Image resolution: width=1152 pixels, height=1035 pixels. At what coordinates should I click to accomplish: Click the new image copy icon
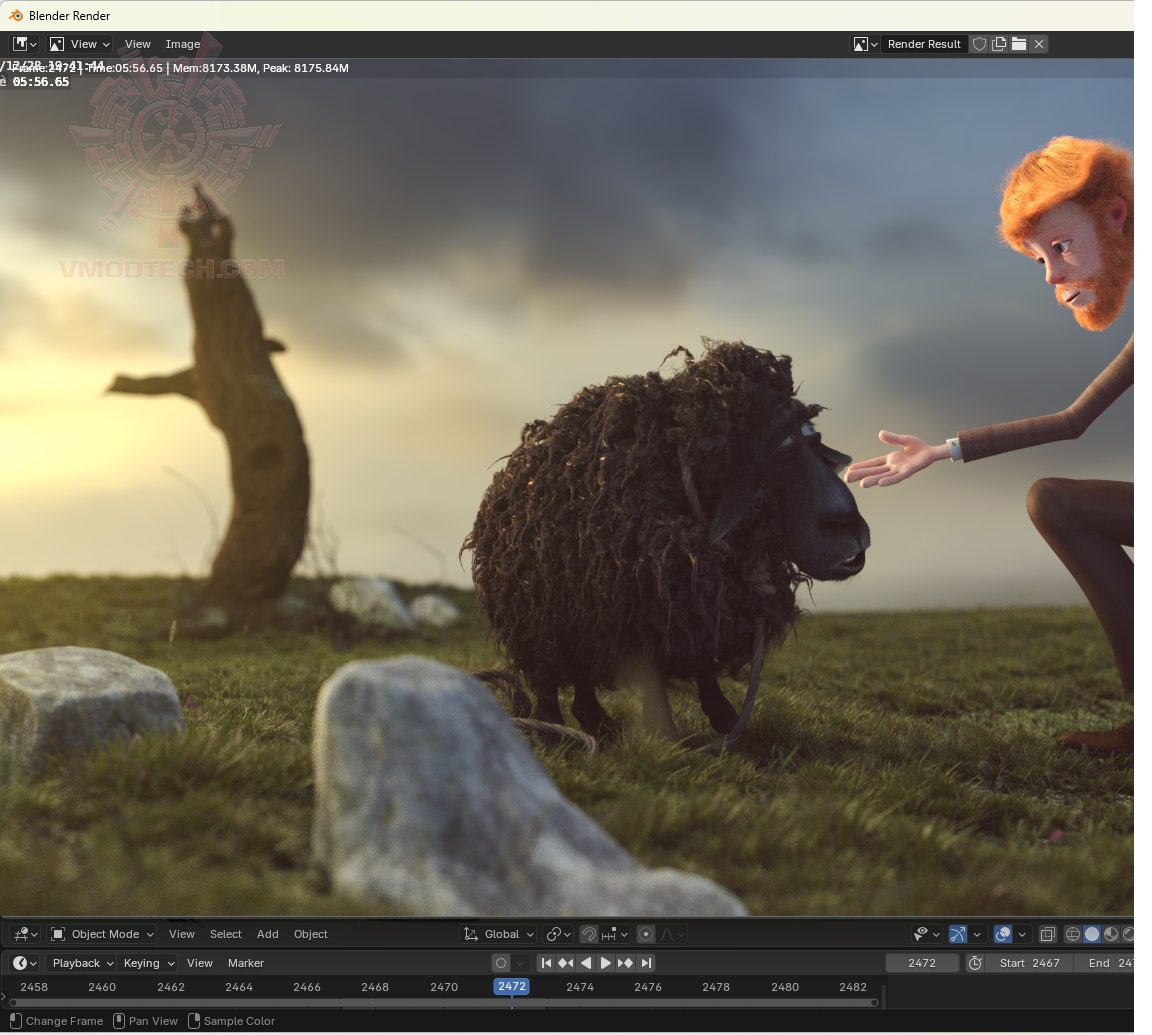(x=998, y=44)
